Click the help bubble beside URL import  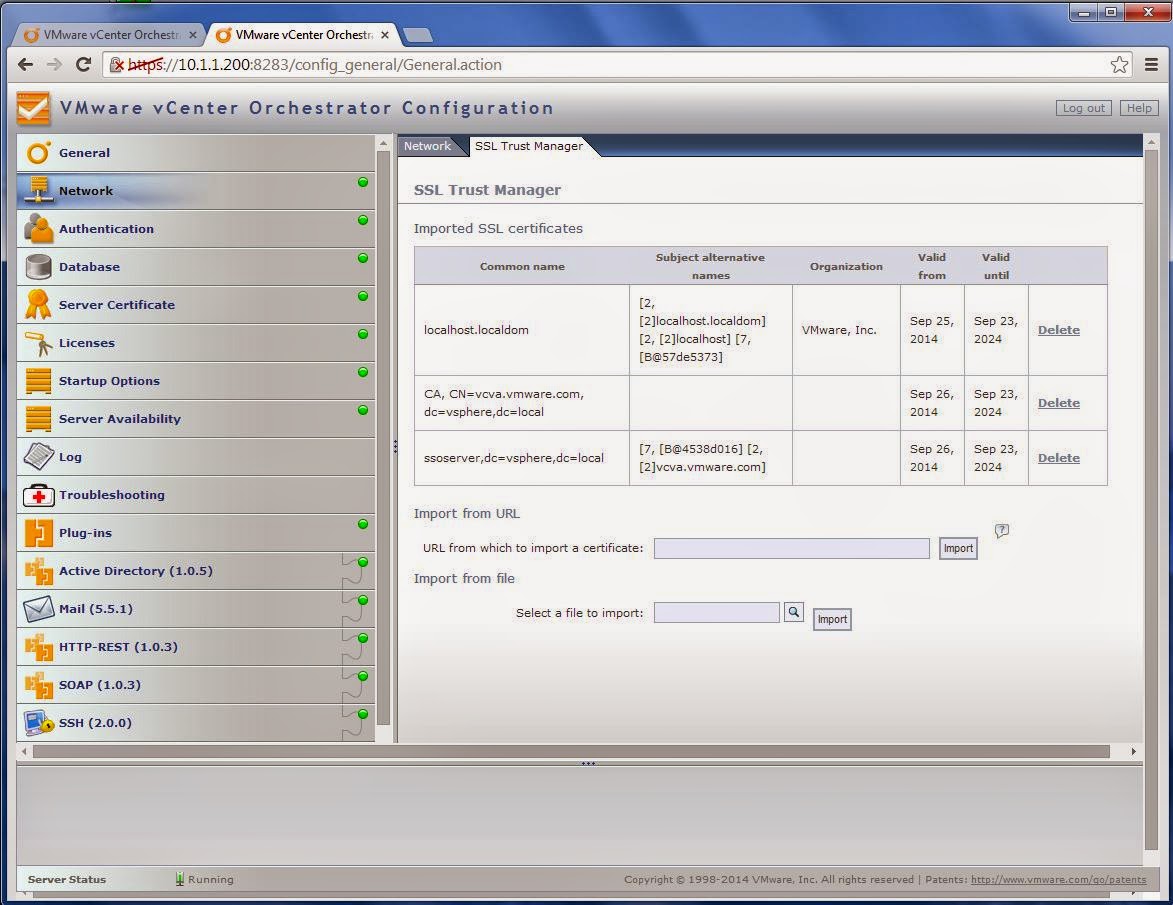(1002, 531)
